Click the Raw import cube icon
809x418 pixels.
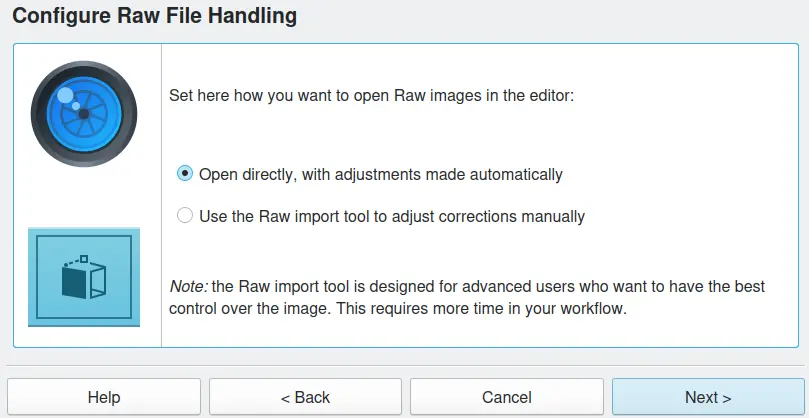(x=84, y=276)
